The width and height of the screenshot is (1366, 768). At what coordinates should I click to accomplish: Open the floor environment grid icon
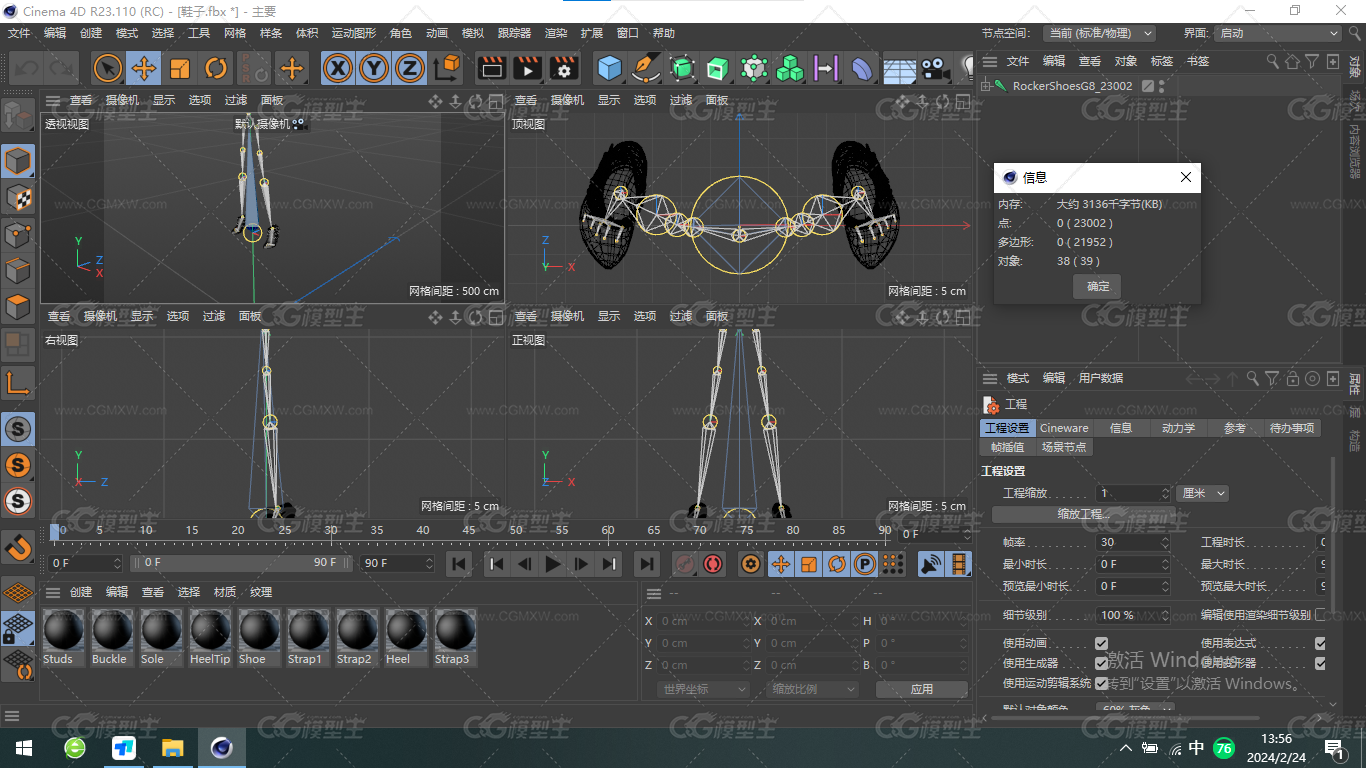pos(899,68)
